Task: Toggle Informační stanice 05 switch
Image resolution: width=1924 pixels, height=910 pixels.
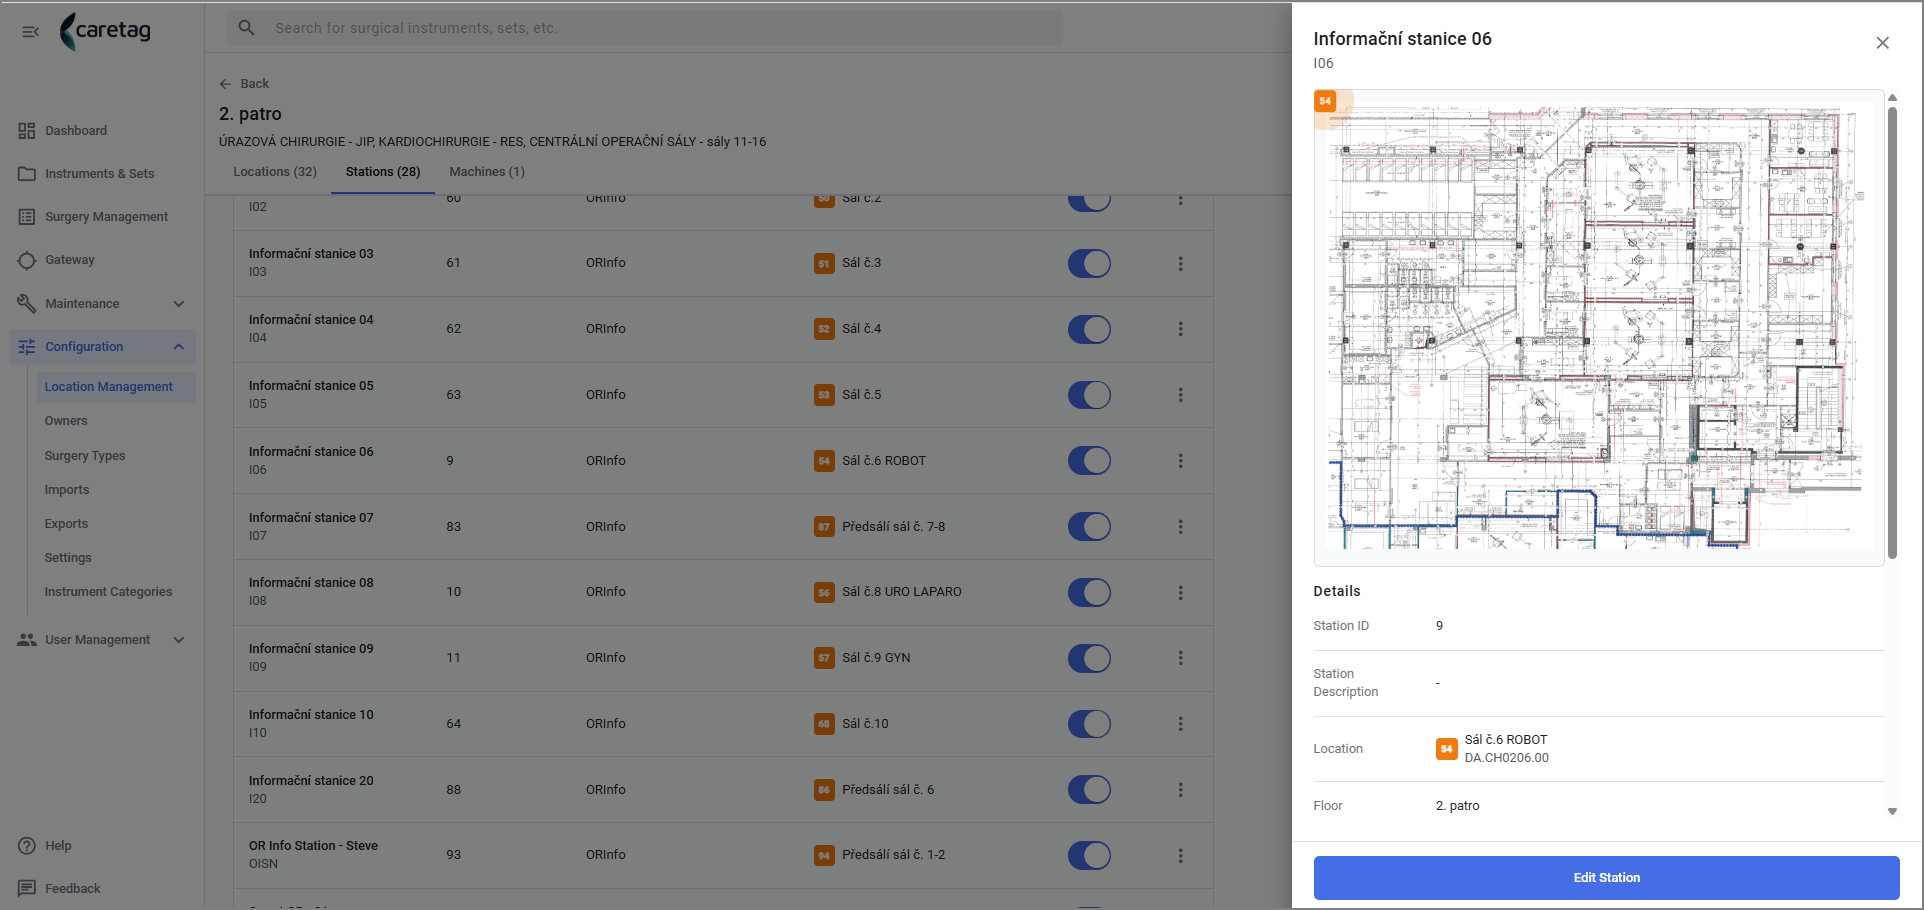Action: 1089,395
